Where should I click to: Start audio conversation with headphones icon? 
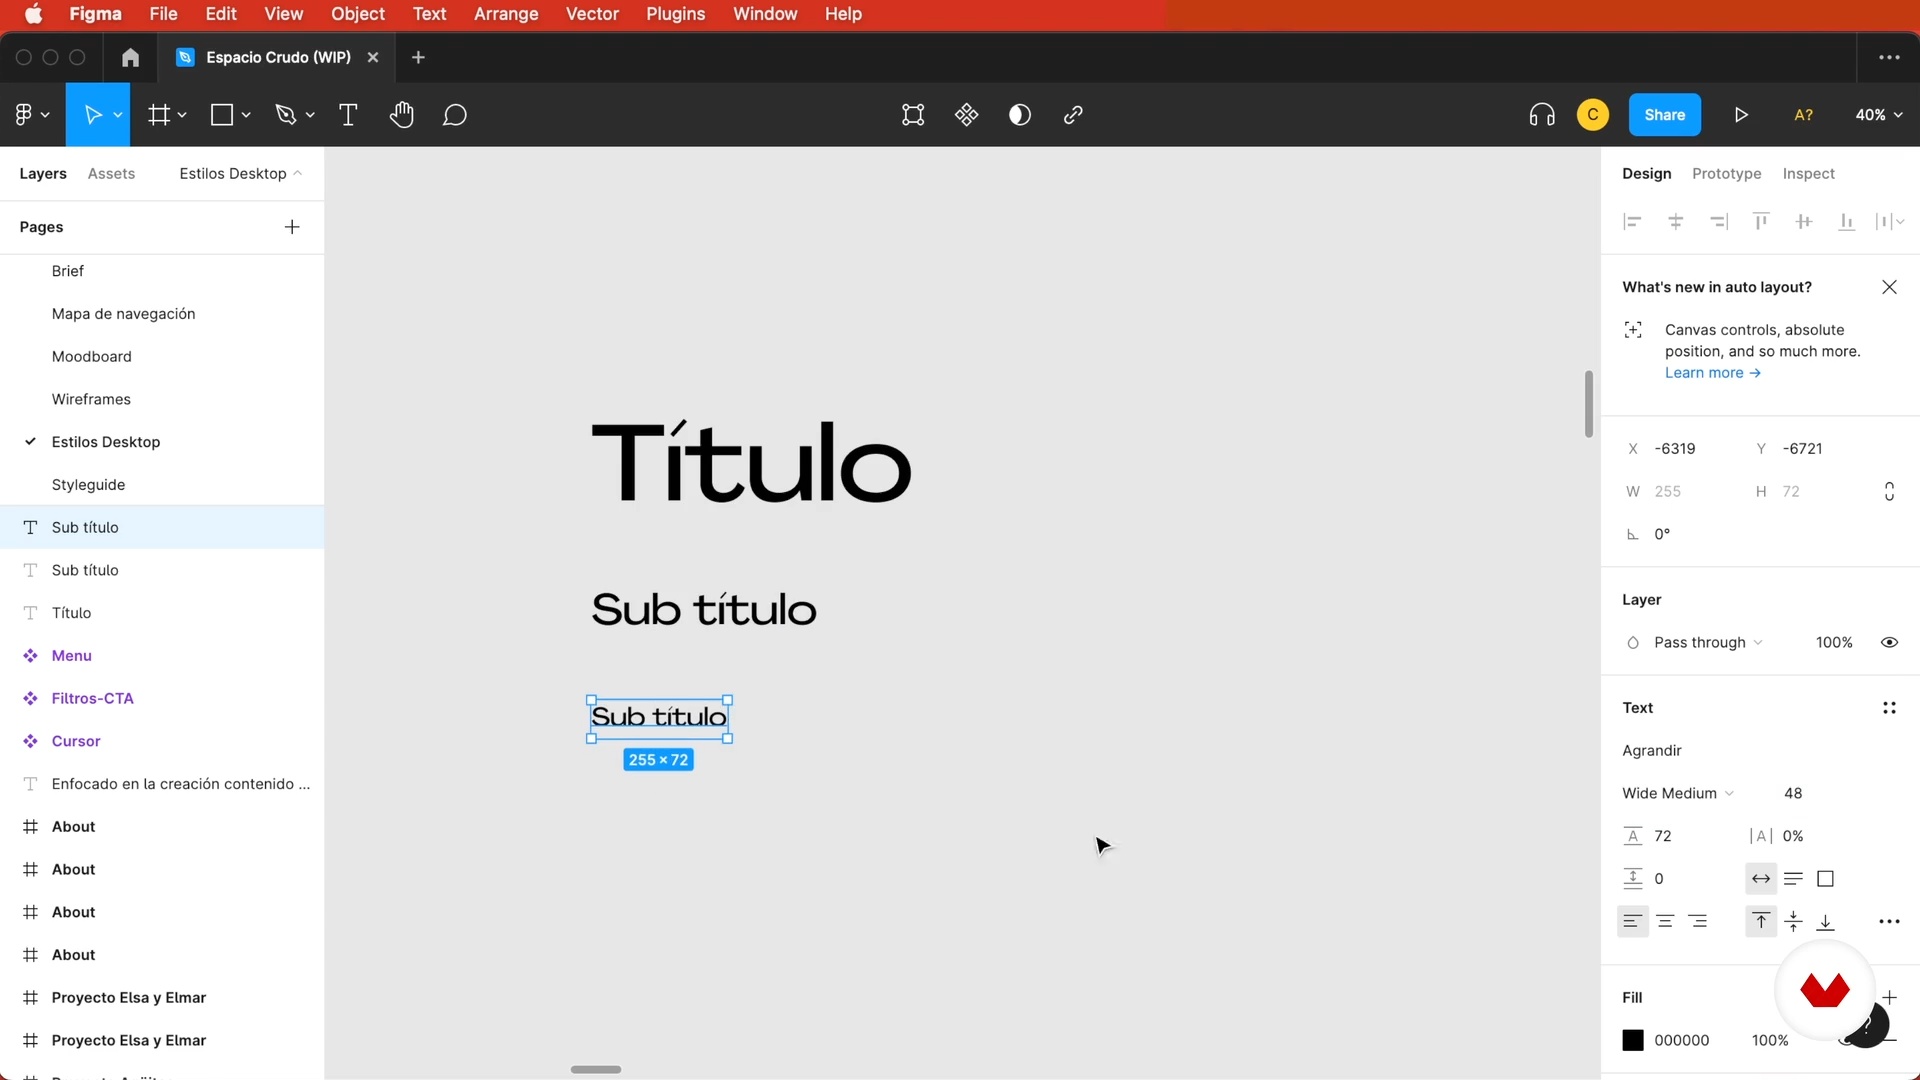1542,115
